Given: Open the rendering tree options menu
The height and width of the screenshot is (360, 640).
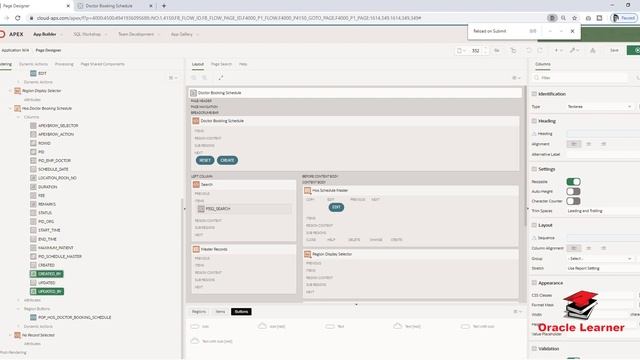Looking at the screenshot, I should click(x=173, y=78).
